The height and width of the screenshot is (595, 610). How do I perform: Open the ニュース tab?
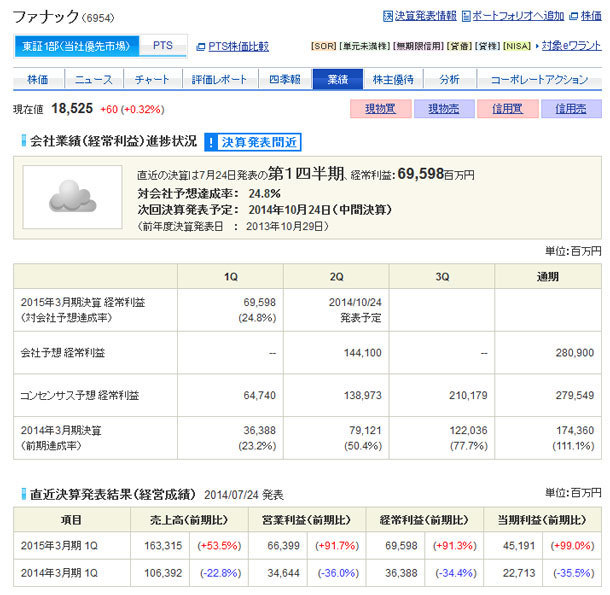(94, 79)
